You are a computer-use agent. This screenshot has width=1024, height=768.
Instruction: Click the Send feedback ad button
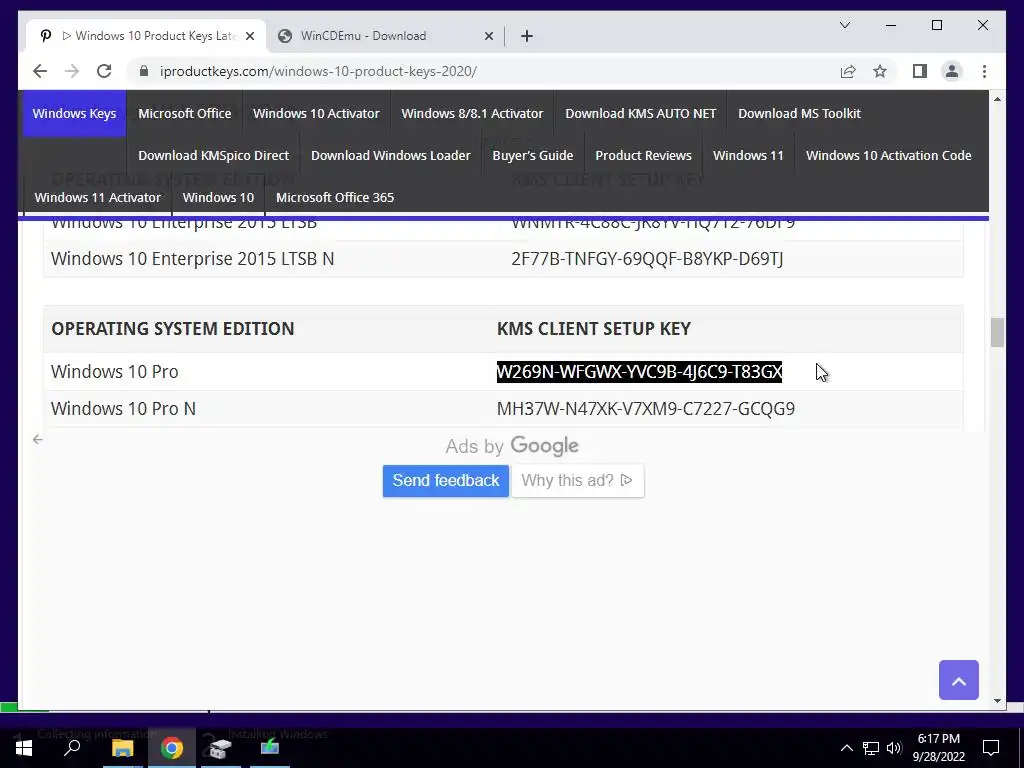pyautogui.click(x=445, y=481)
